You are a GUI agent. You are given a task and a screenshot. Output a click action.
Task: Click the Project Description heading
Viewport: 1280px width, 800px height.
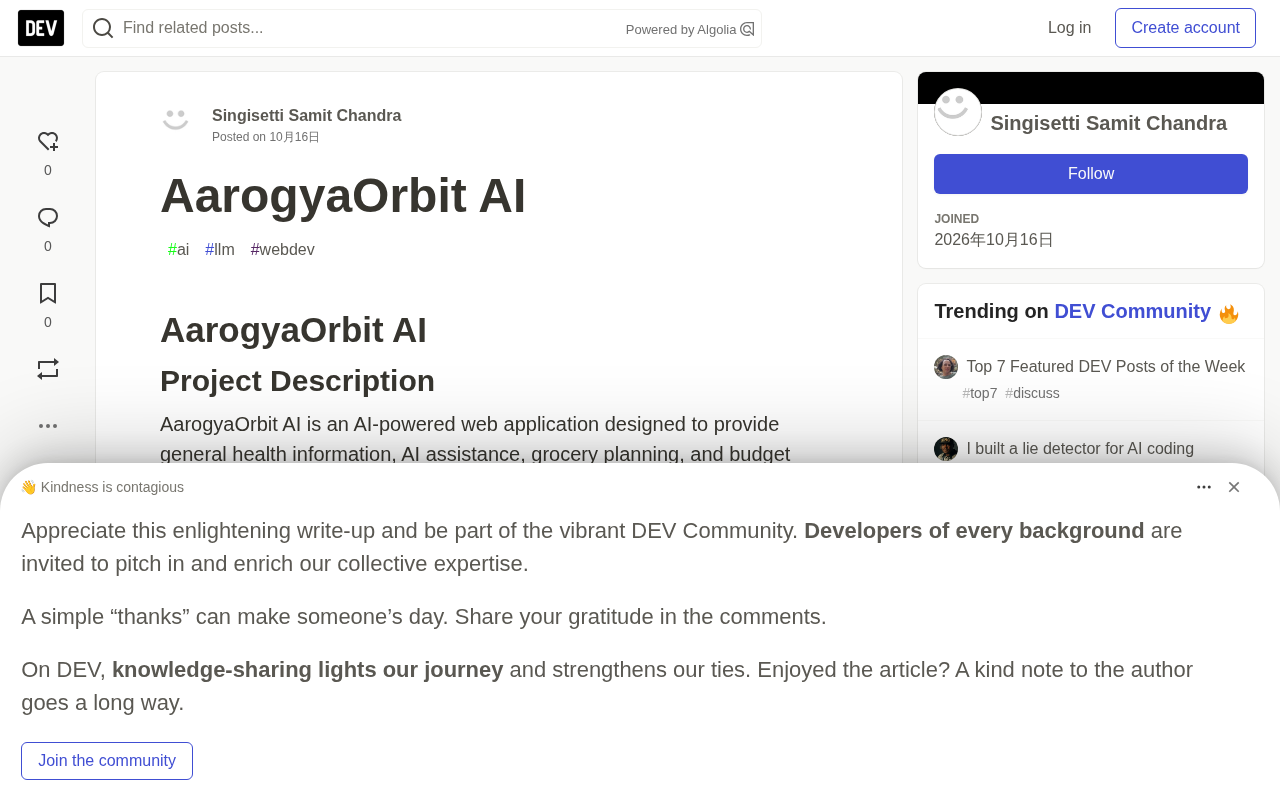point(297,381)
